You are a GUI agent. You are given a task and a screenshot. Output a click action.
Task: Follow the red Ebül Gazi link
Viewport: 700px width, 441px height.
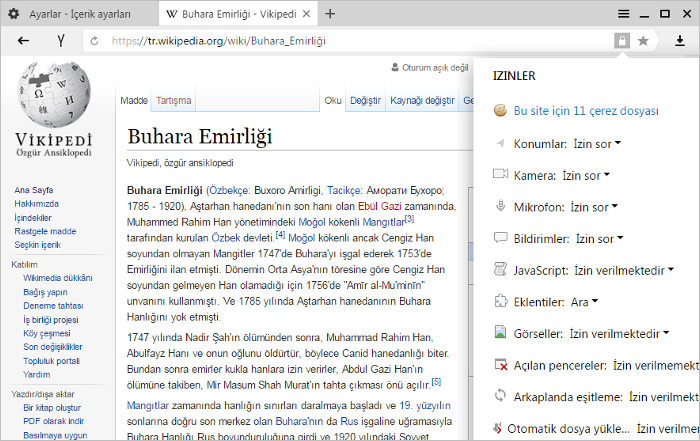point(379,206)
